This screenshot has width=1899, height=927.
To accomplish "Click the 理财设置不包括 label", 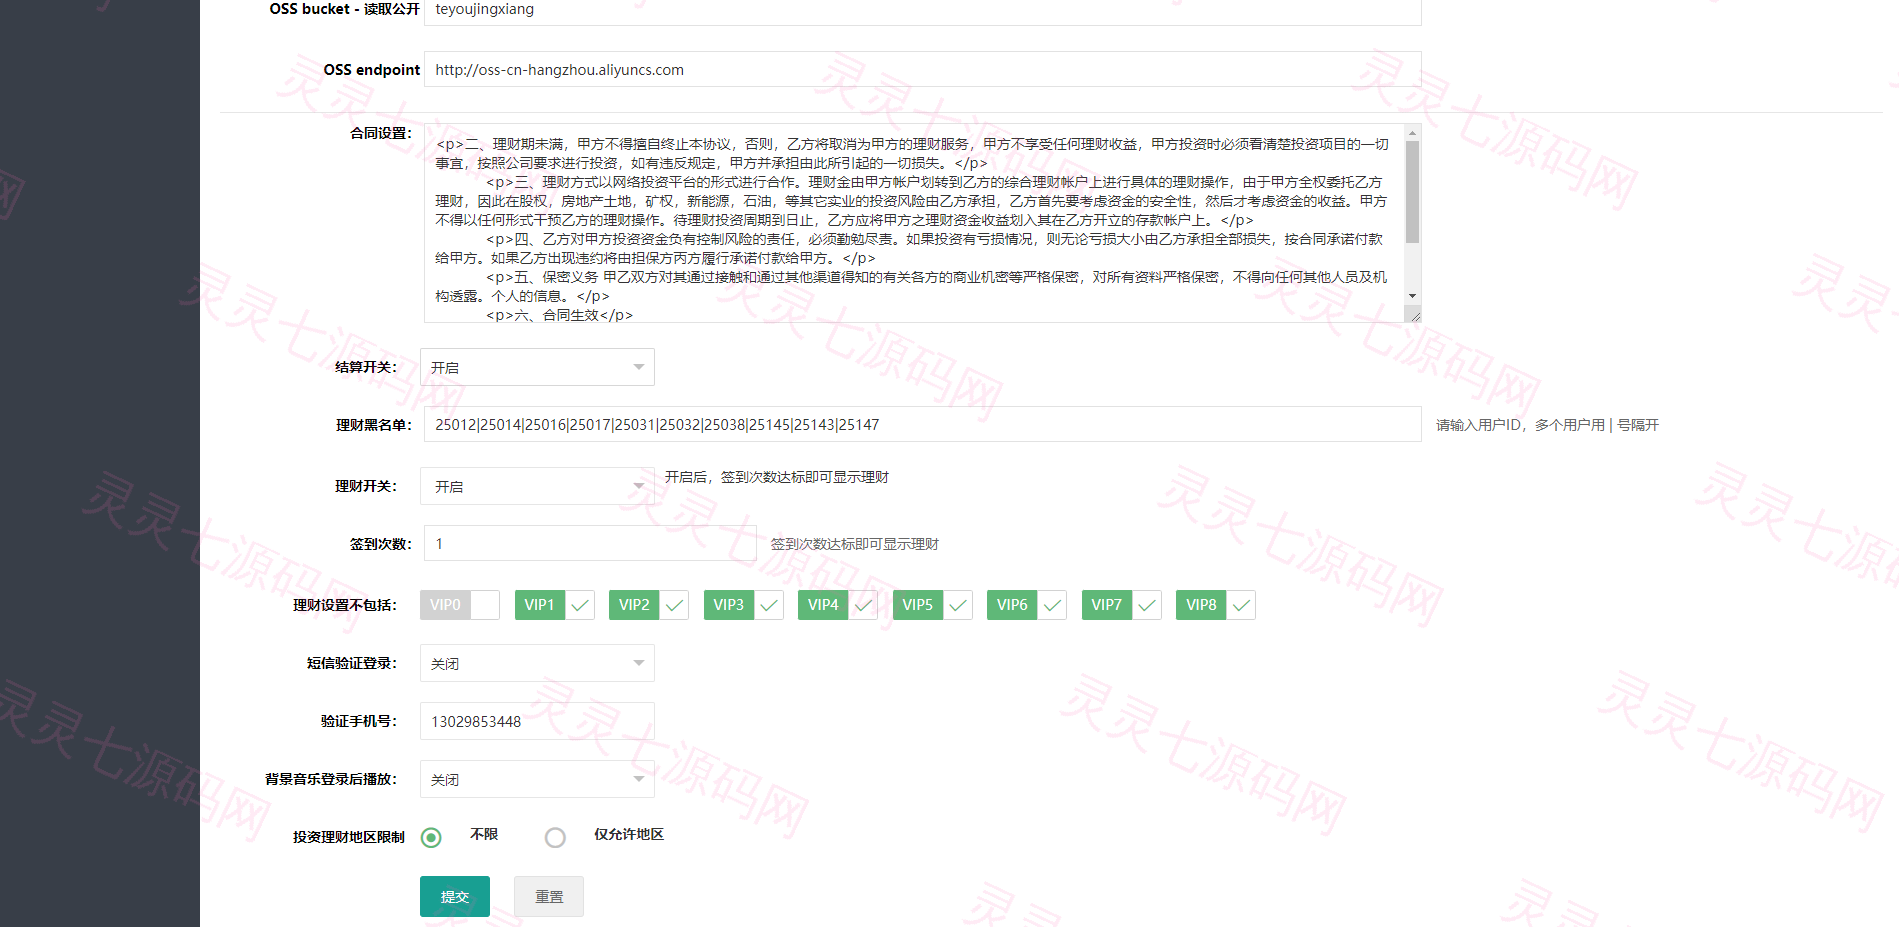I will (345, 605).
